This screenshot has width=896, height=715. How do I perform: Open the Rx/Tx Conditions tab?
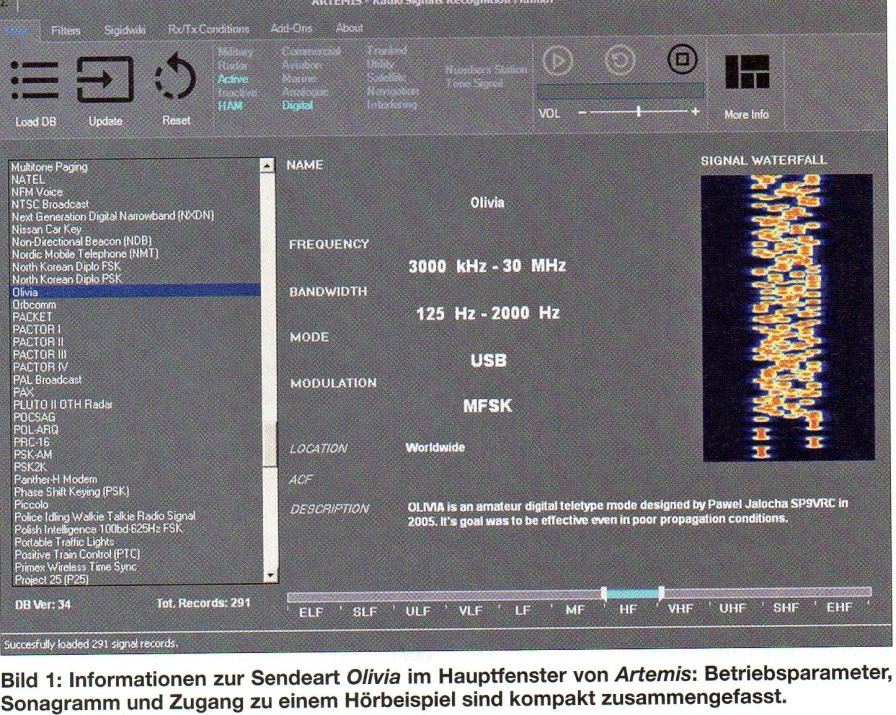pos(208,30)
